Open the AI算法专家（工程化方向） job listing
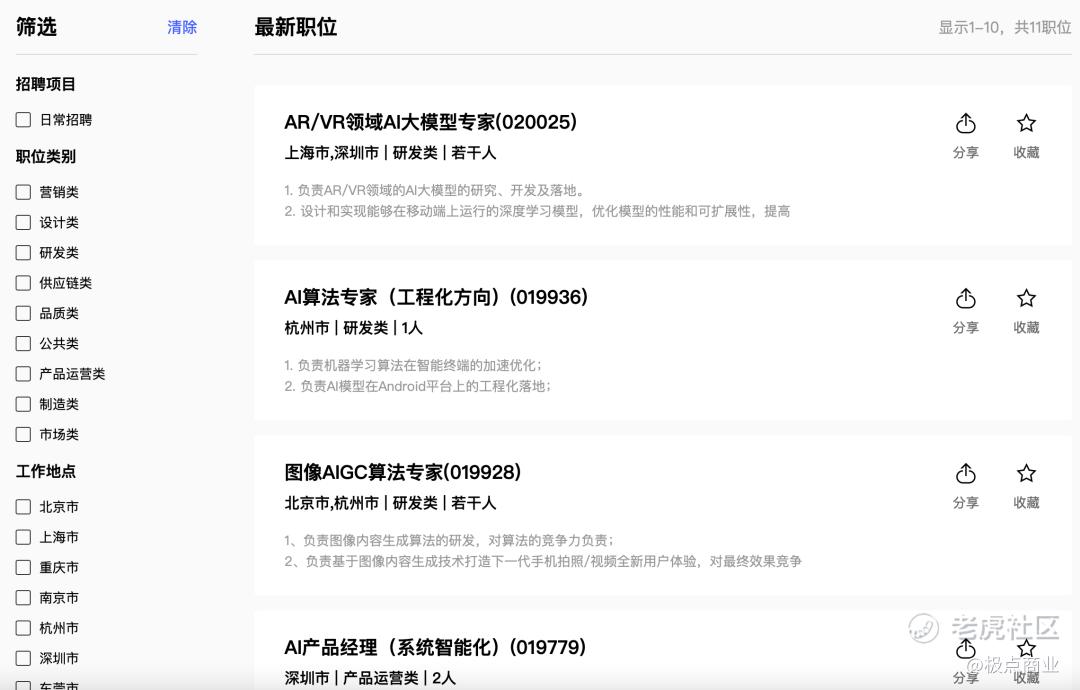Viewport: 1080px width, 690px height. (436, 297)
